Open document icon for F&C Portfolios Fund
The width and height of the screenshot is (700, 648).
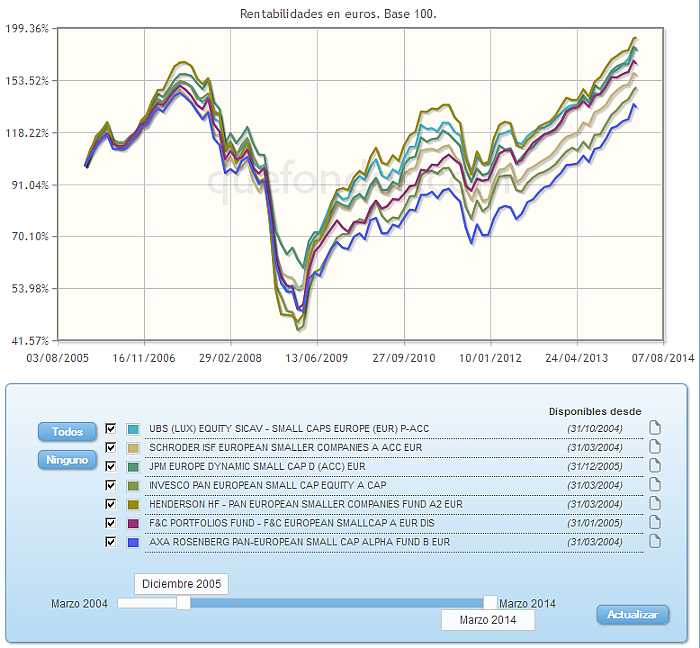pyautogui.click(x=654, y=522)
